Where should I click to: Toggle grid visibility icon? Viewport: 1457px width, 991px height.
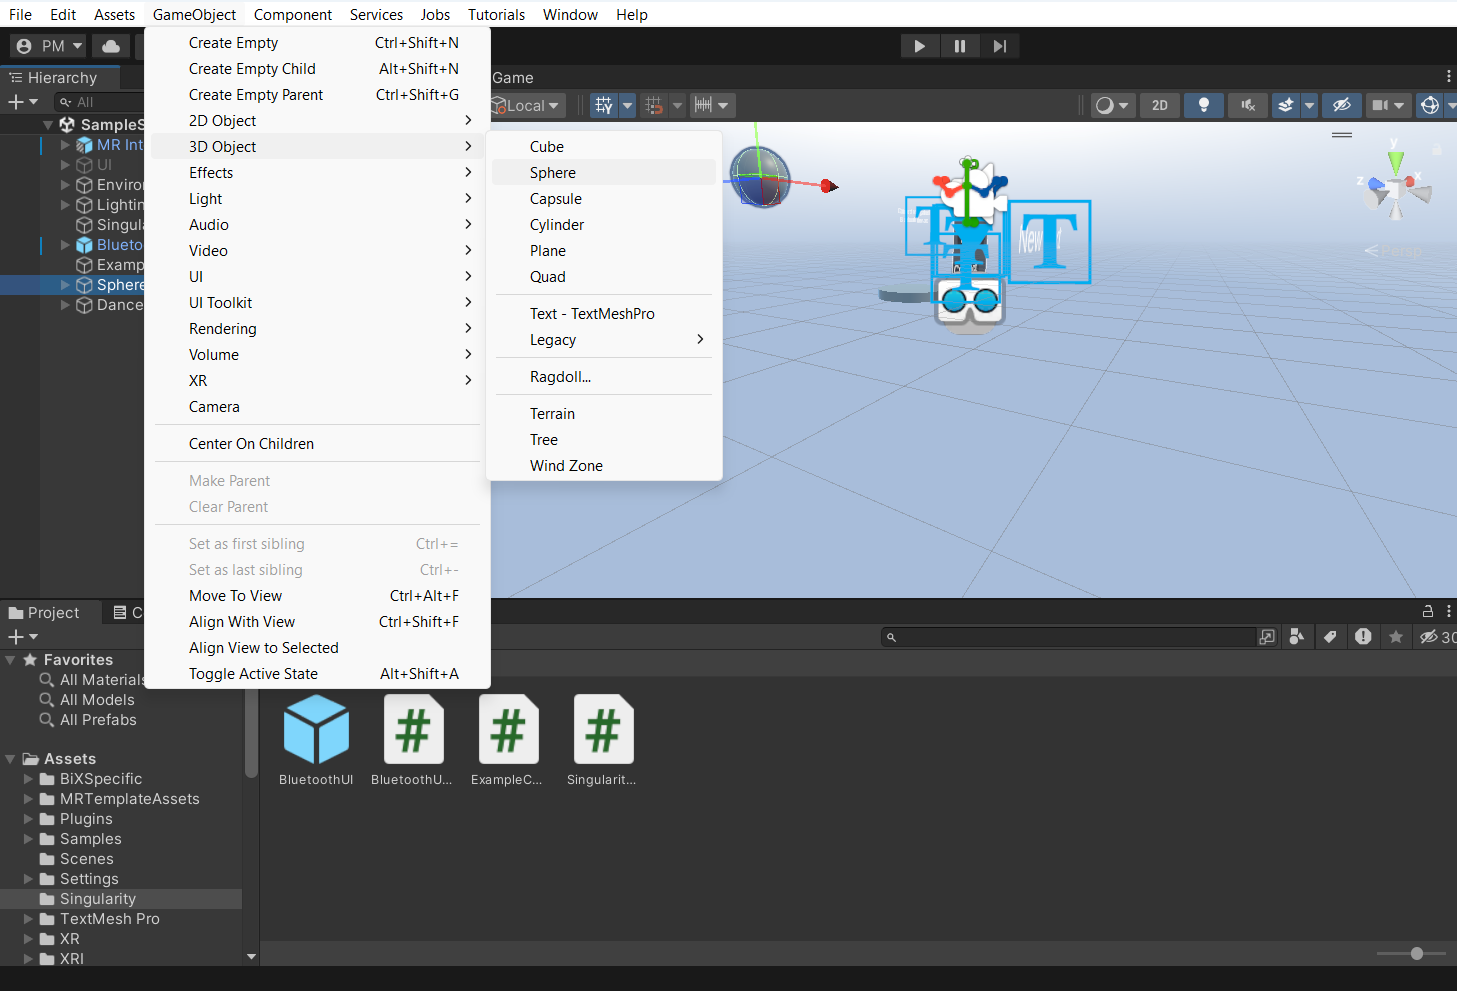tap(603, 105)
